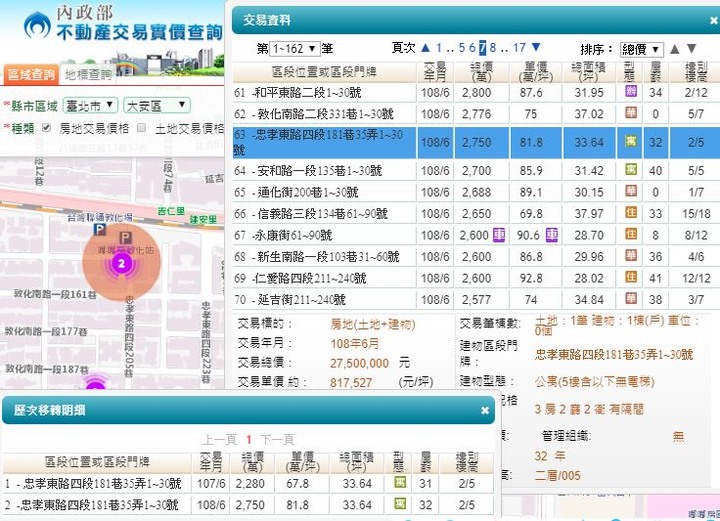Sort ascending with the up arrow

[675, 49]
